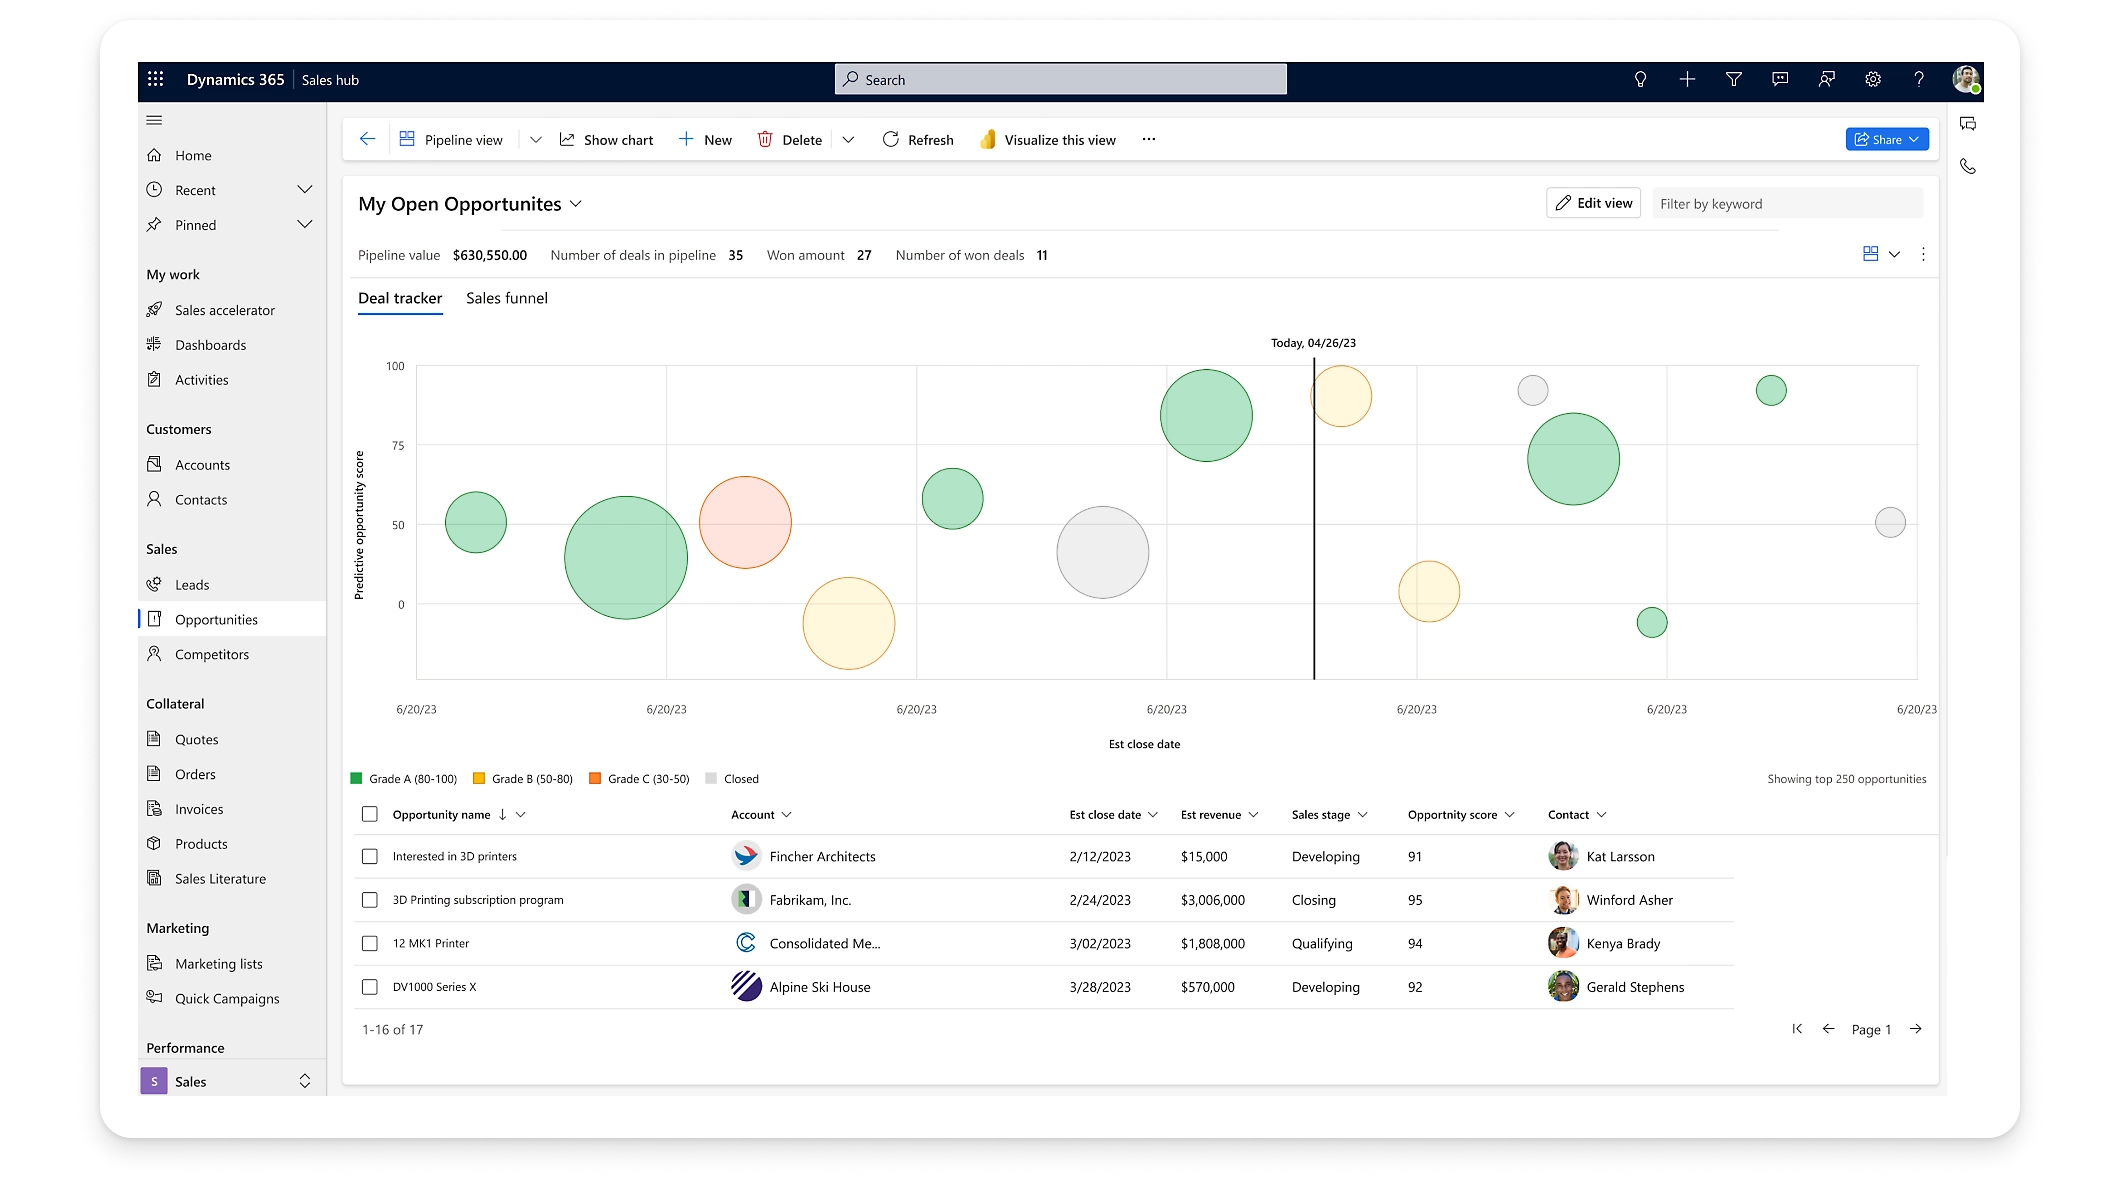Screen dimensions: 2120x1192
Task: Open the app launcher waffle icon
Action: tap(155, 79)
